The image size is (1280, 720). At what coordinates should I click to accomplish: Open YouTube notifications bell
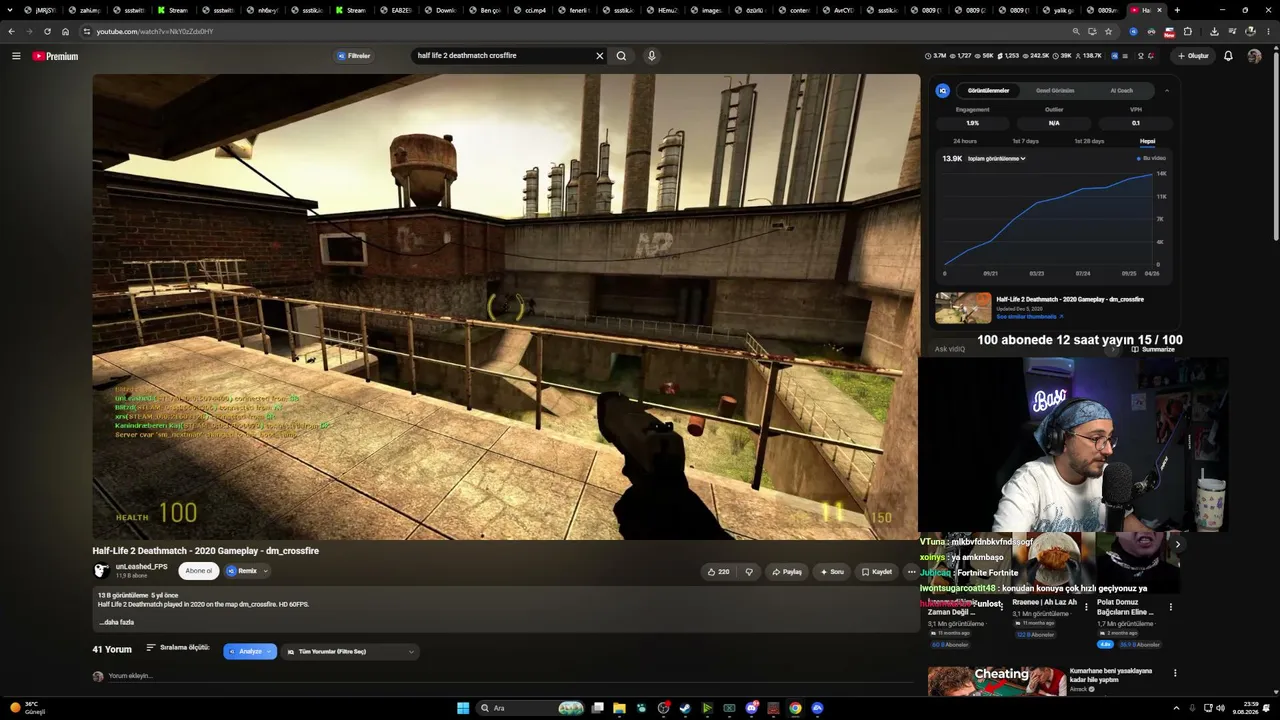(x=1228, y=56)
